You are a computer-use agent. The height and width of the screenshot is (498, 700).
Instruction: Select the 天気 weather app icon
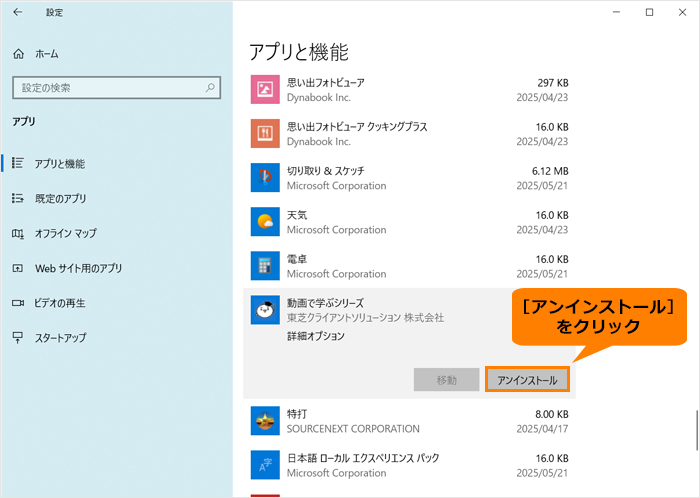[x=265, y=222]
